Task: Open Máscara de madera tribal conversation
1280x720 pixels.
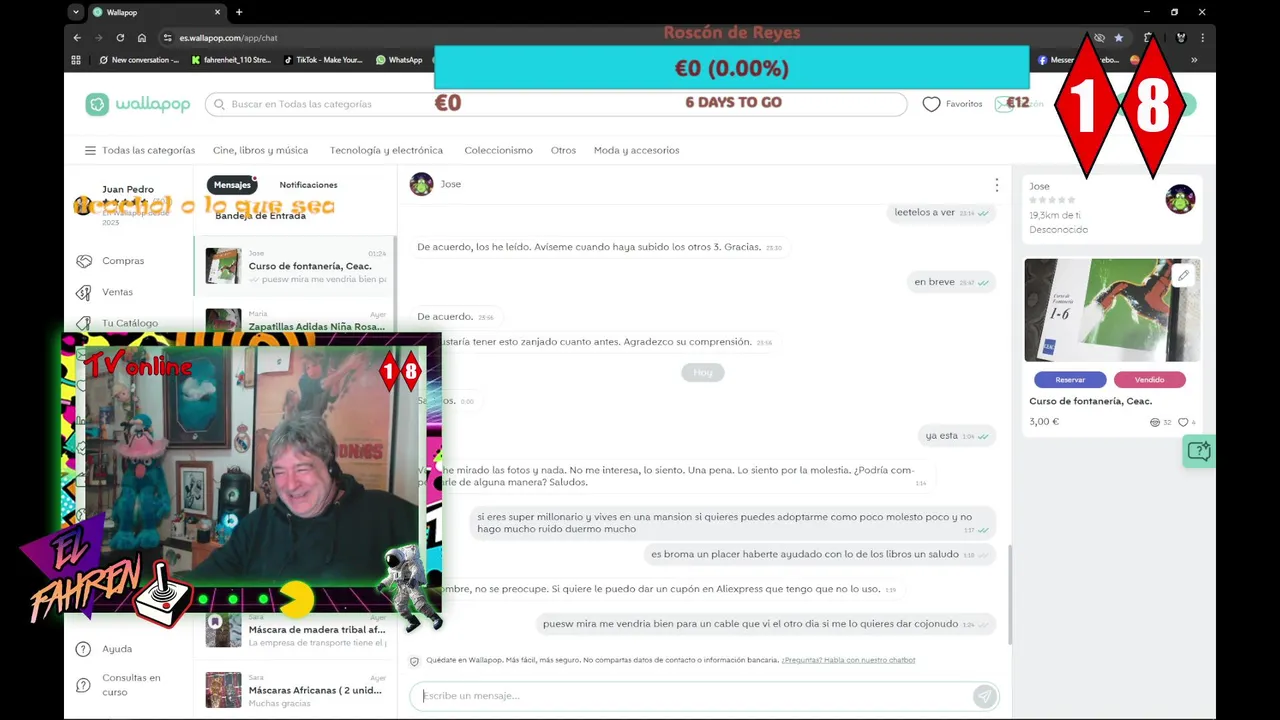Action: pos(294,631)
